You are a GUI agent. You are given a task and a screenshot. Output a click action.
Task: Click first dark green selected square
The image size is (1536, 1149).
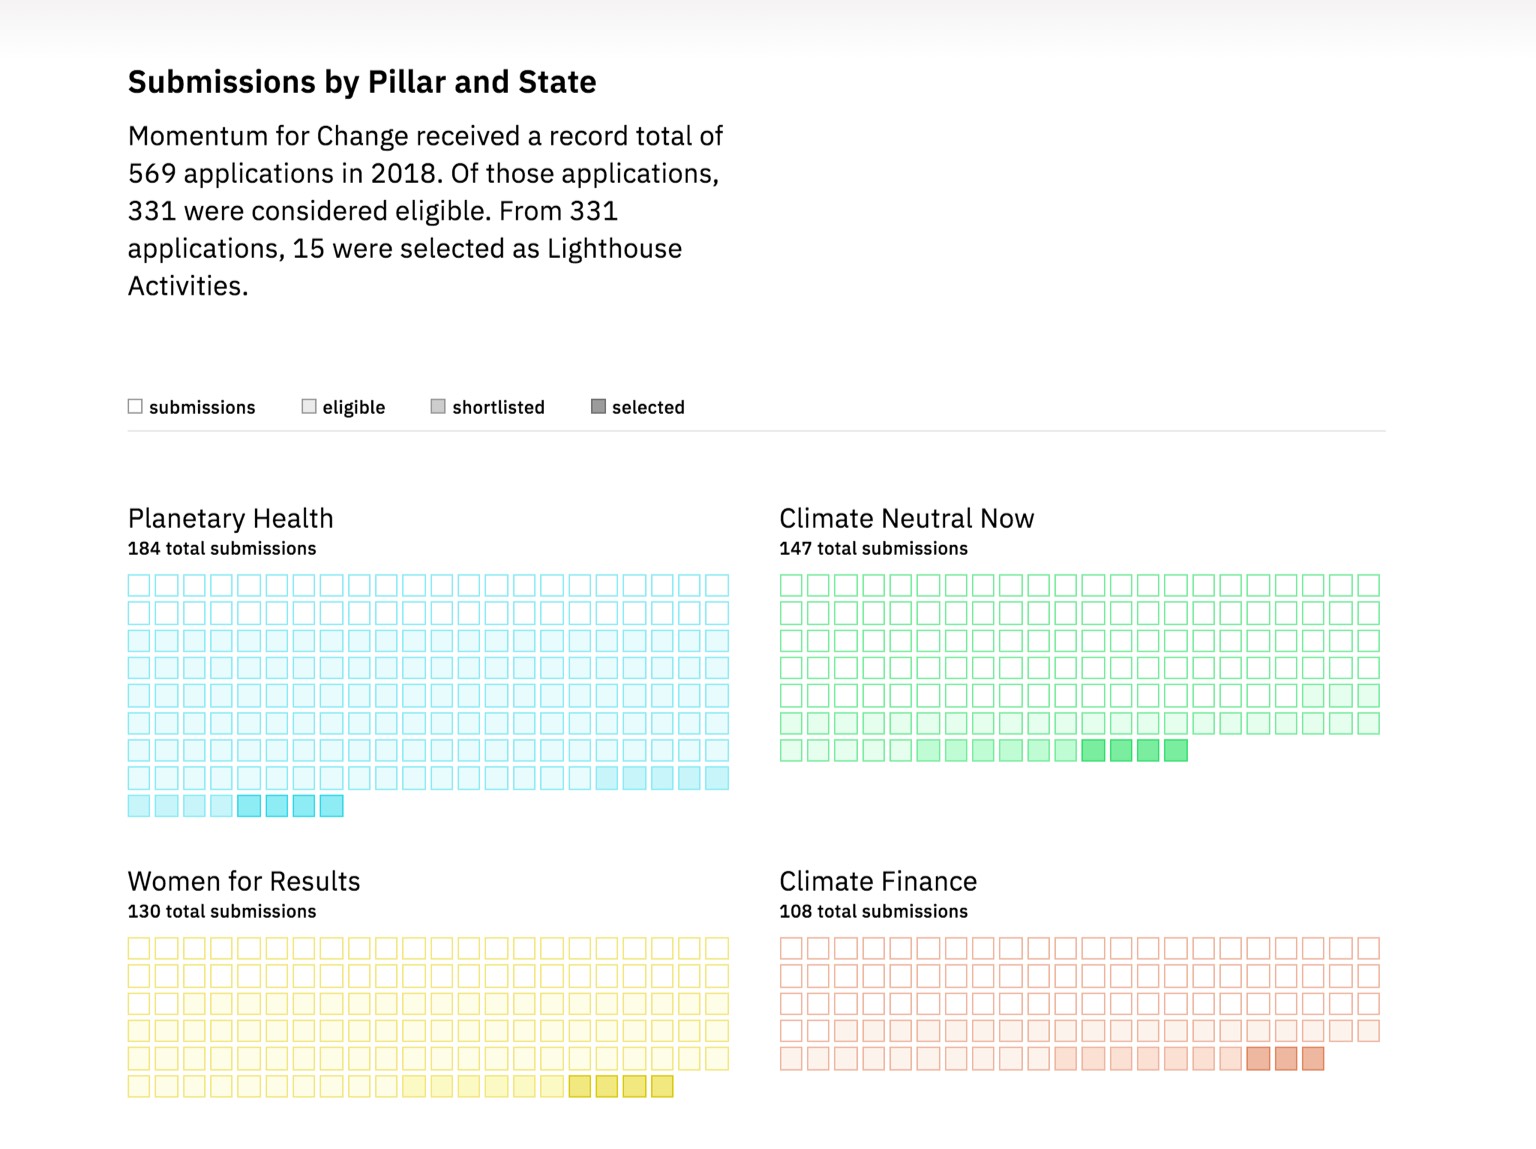coord(1093,750)
